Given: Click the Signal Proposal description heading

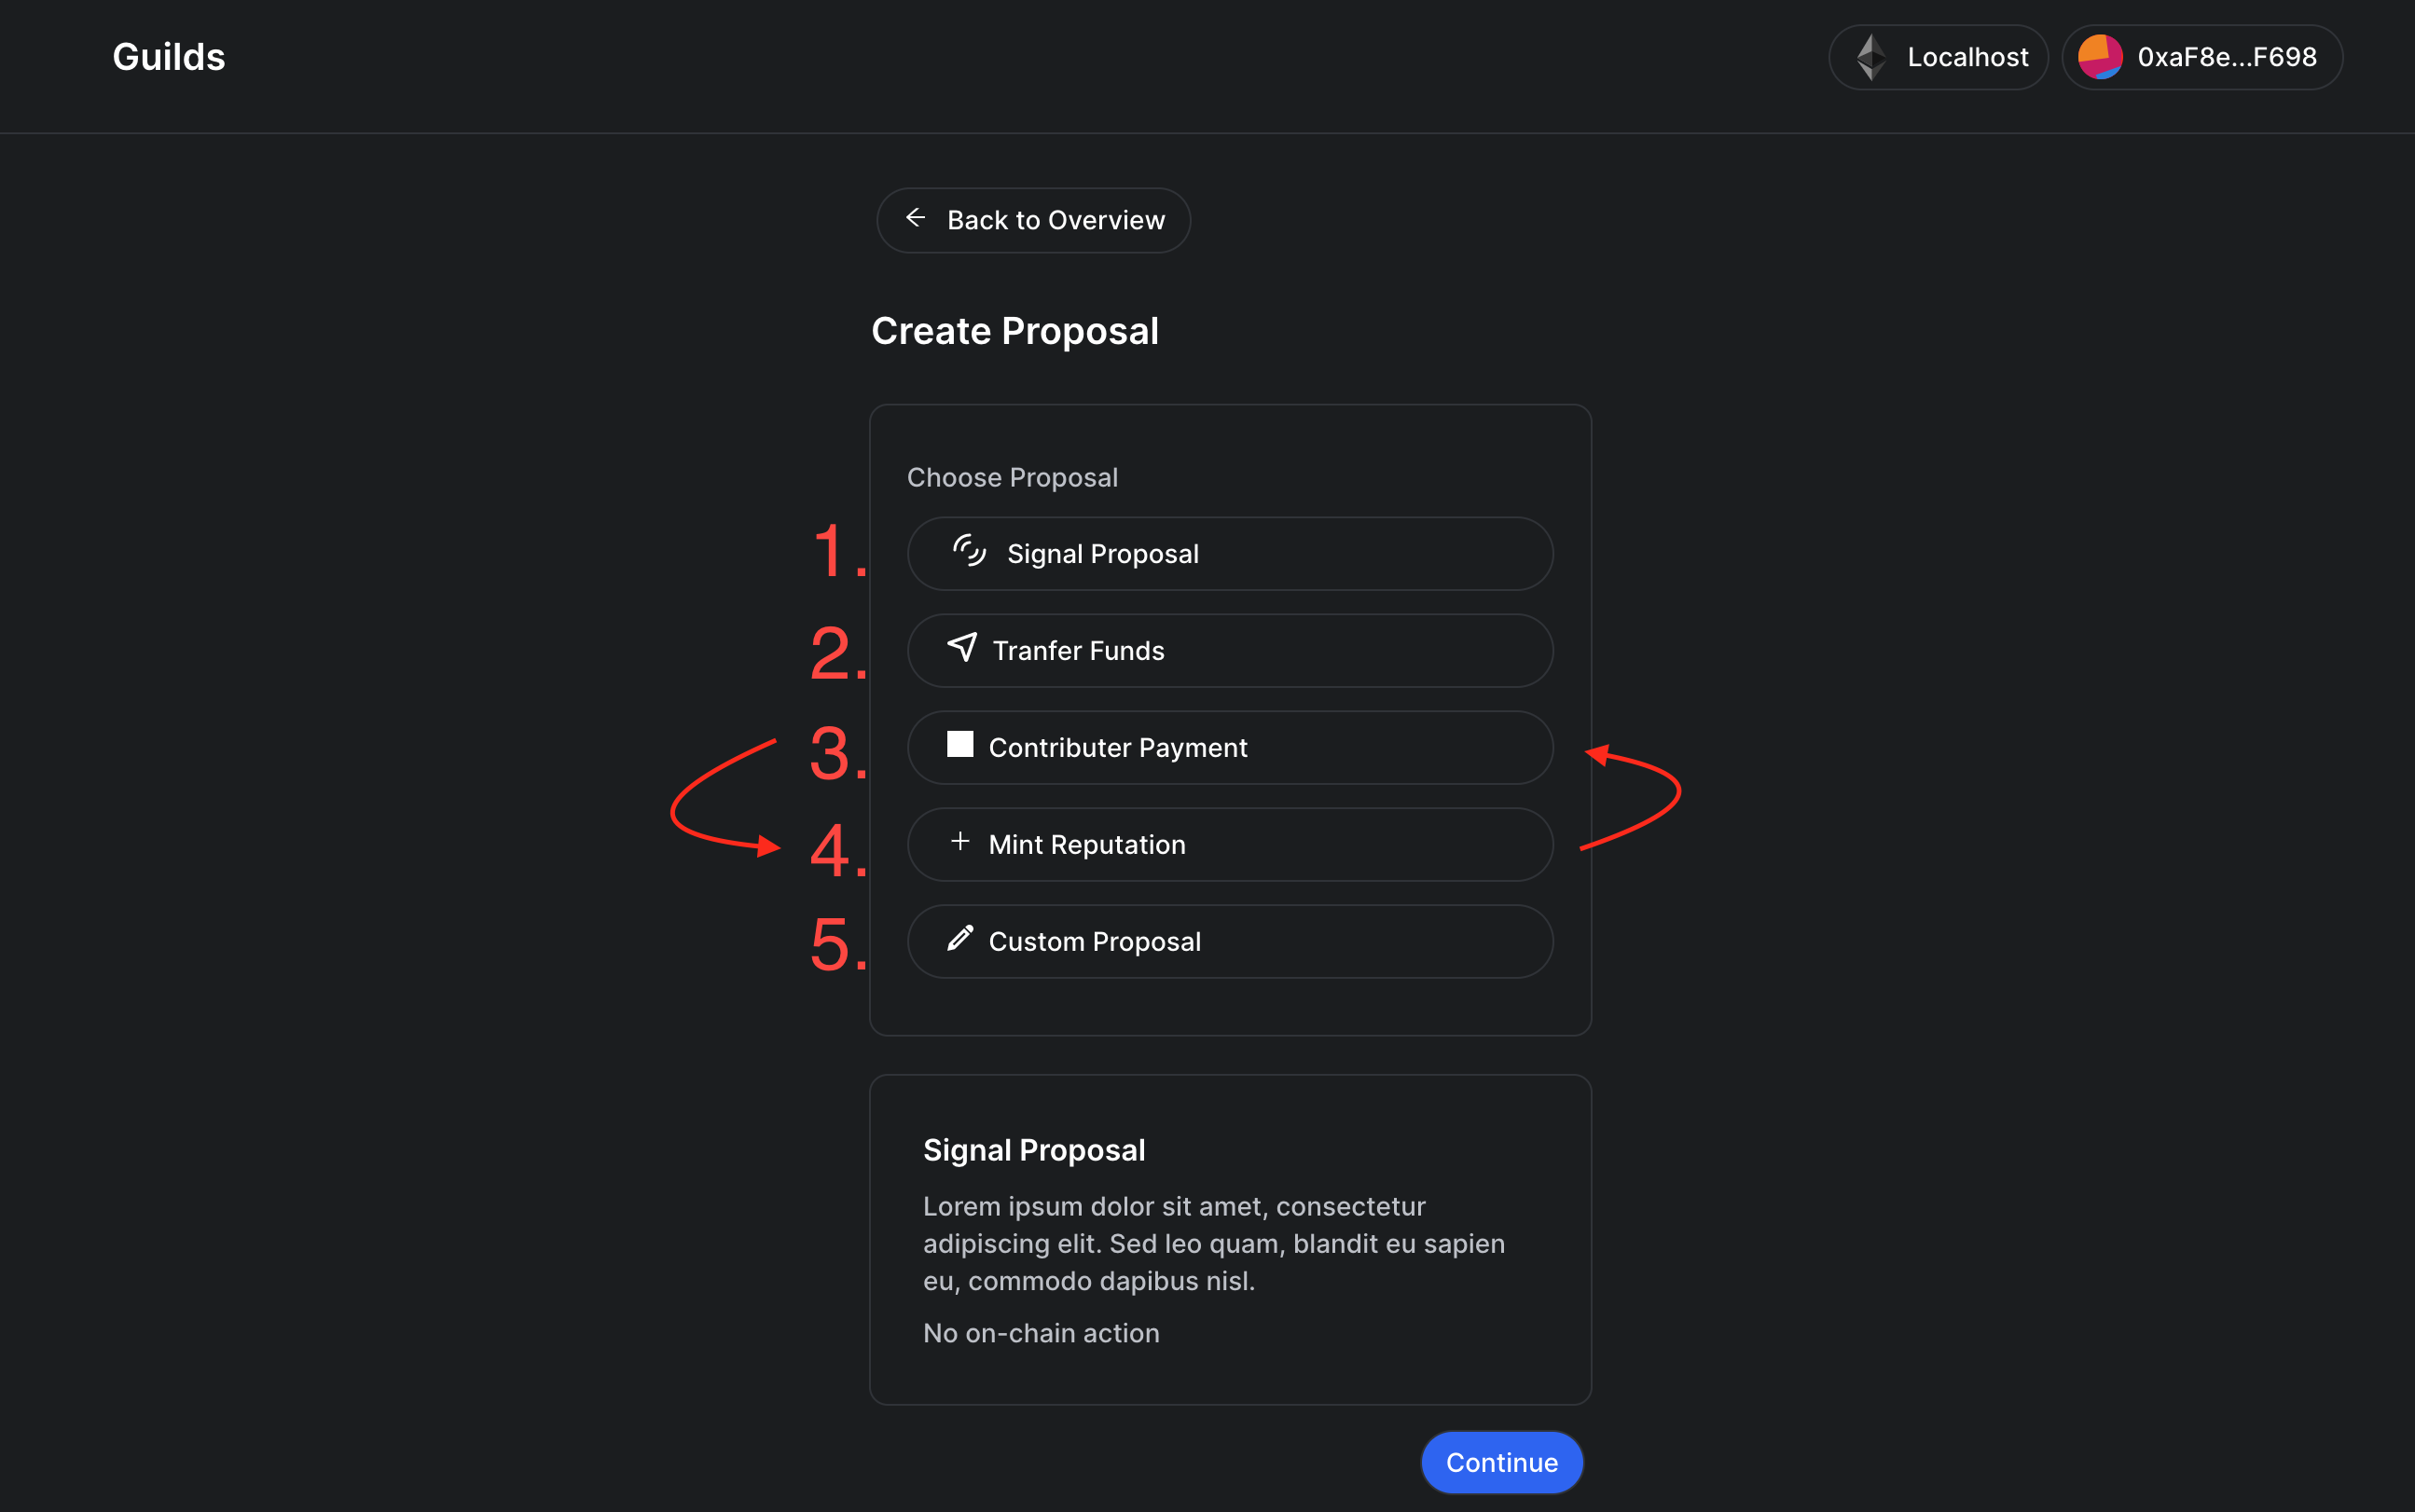Looking at the screenshot, I should [1034, 1149].
